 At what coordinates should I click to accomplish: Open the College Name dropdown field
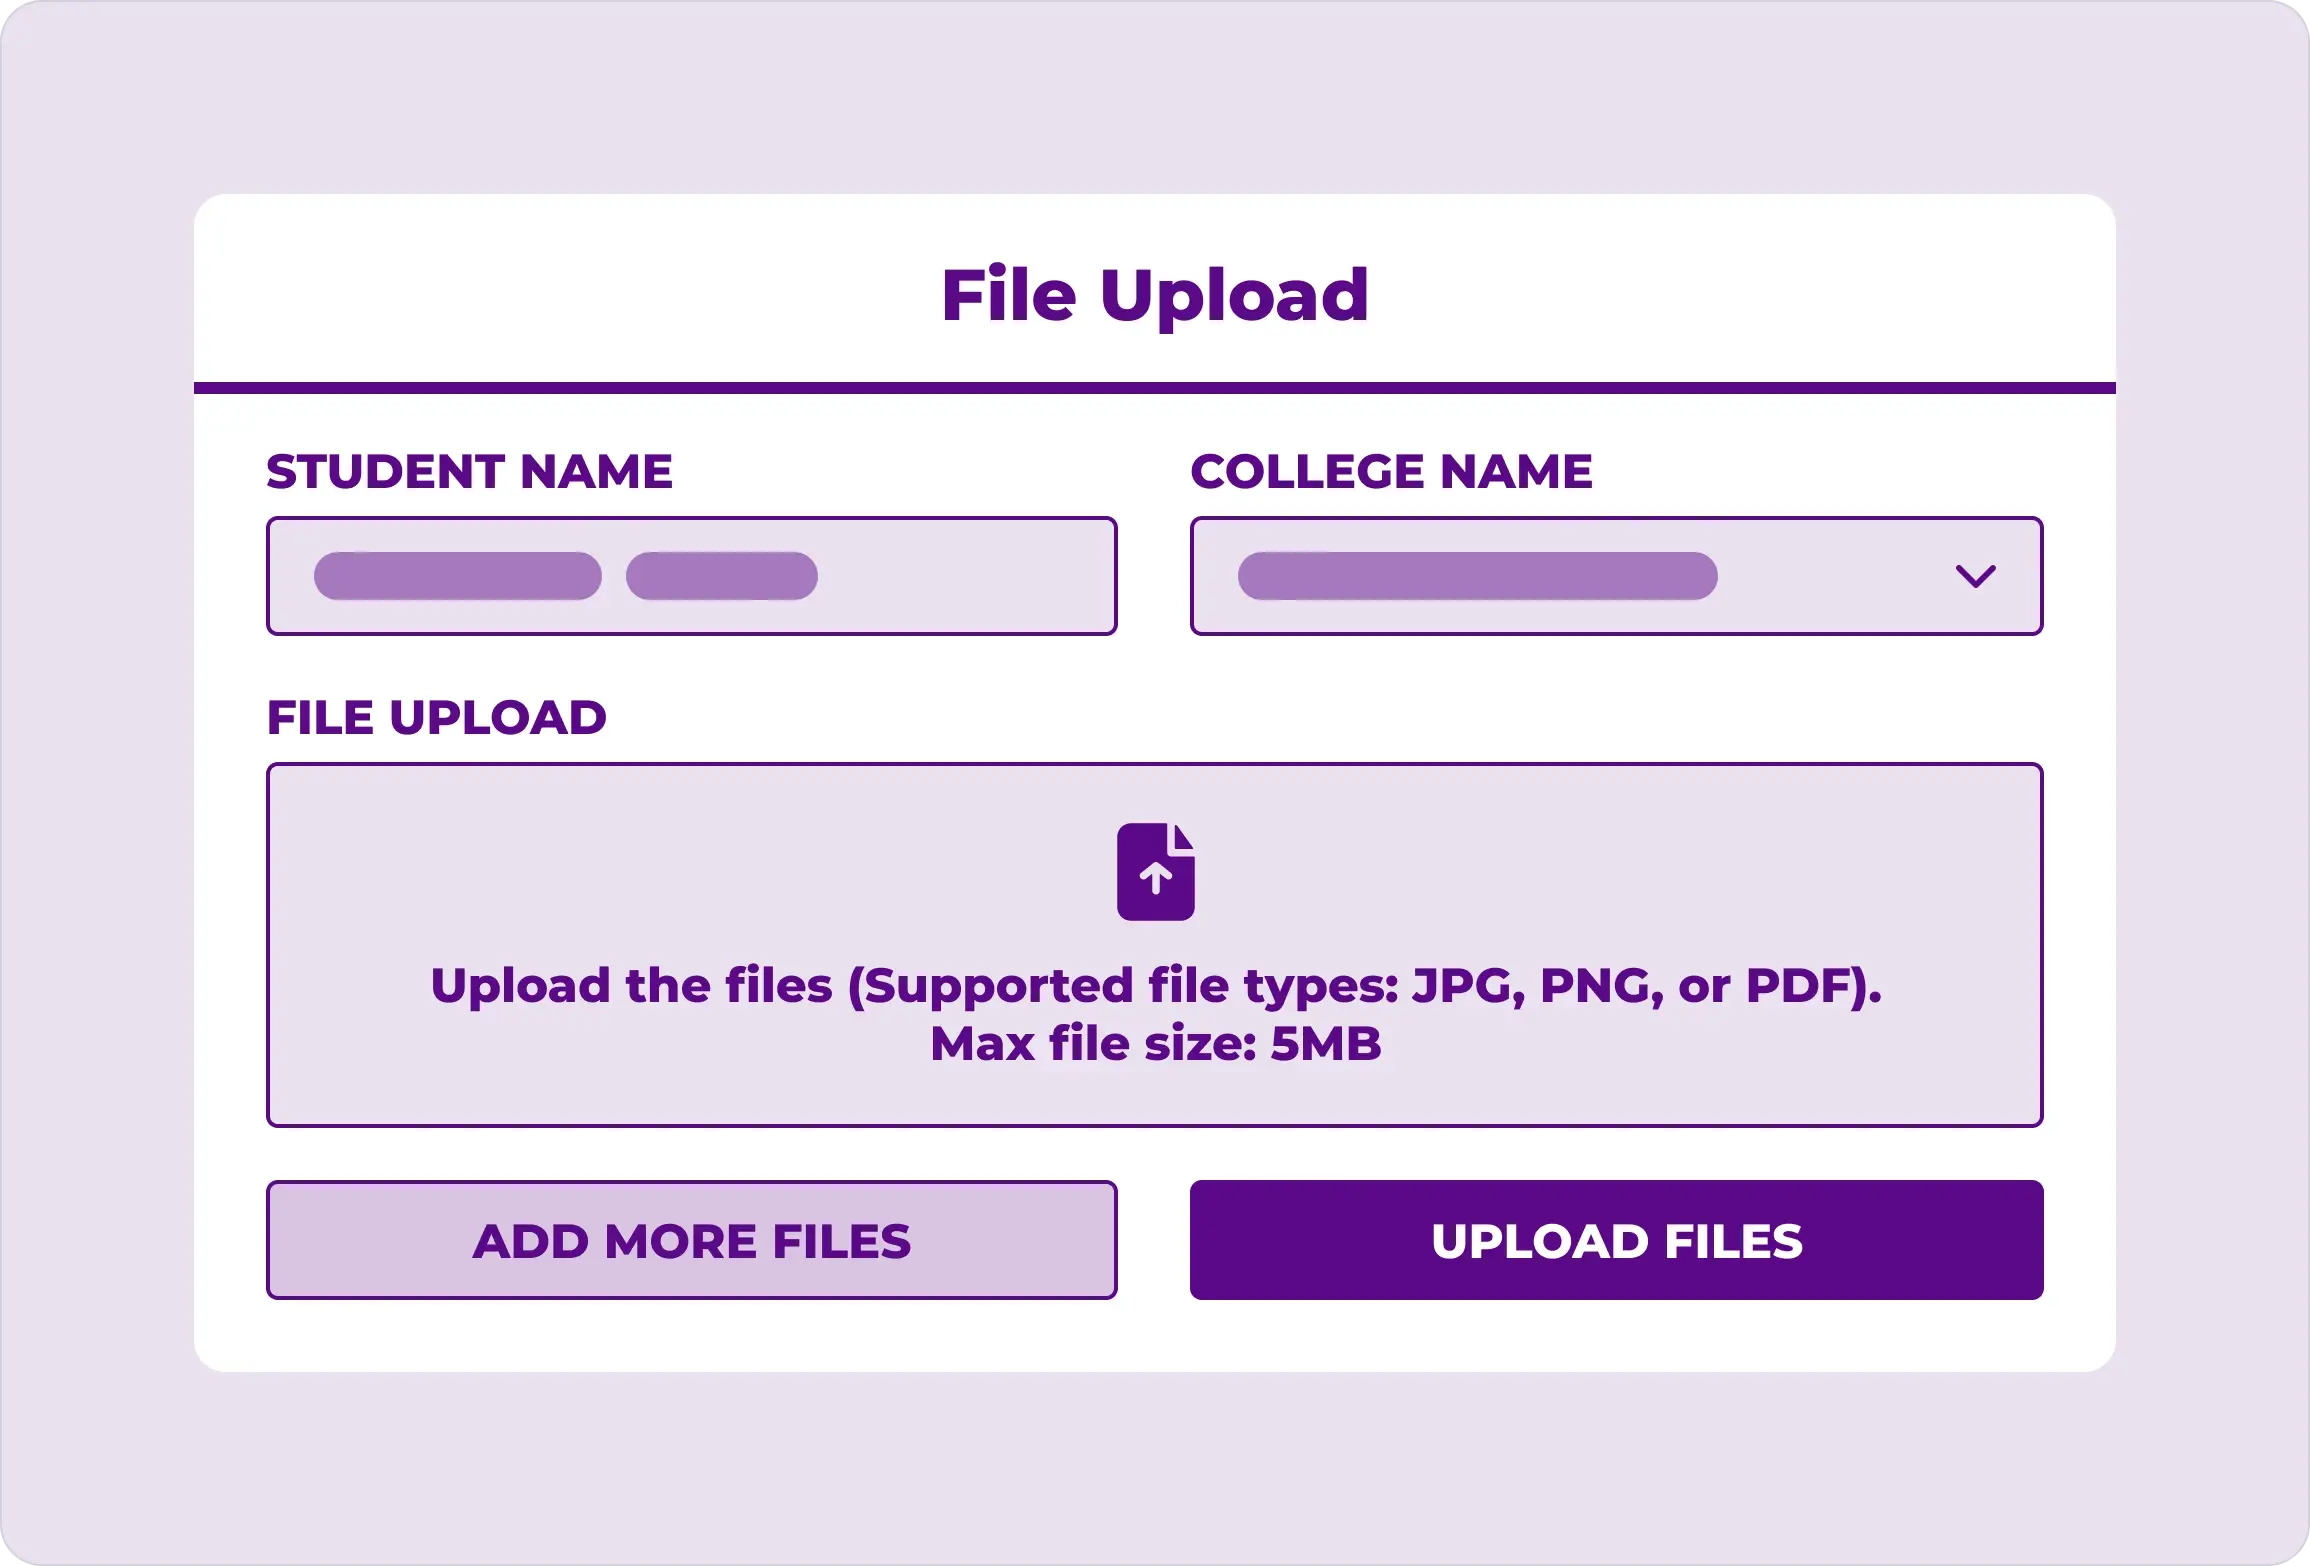(x=1616, y=576)
